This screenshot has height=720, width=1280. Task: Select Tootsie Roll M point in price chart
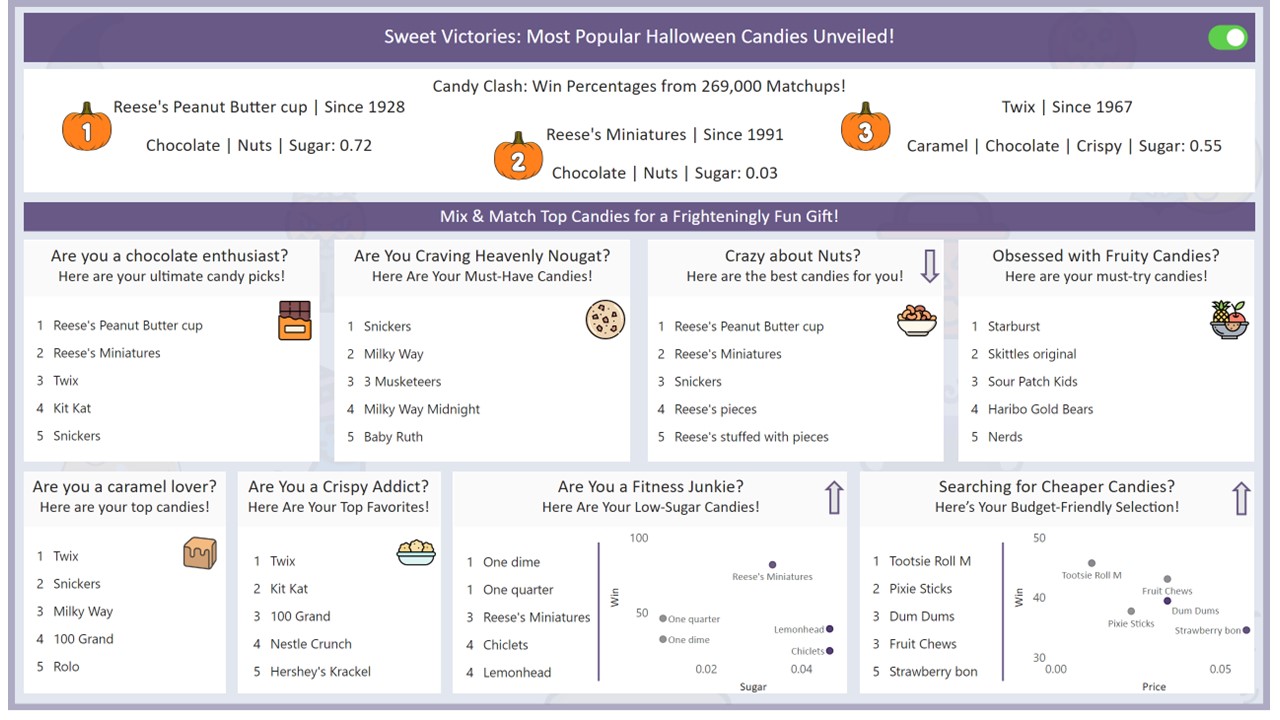click(x=1091, y=564)
